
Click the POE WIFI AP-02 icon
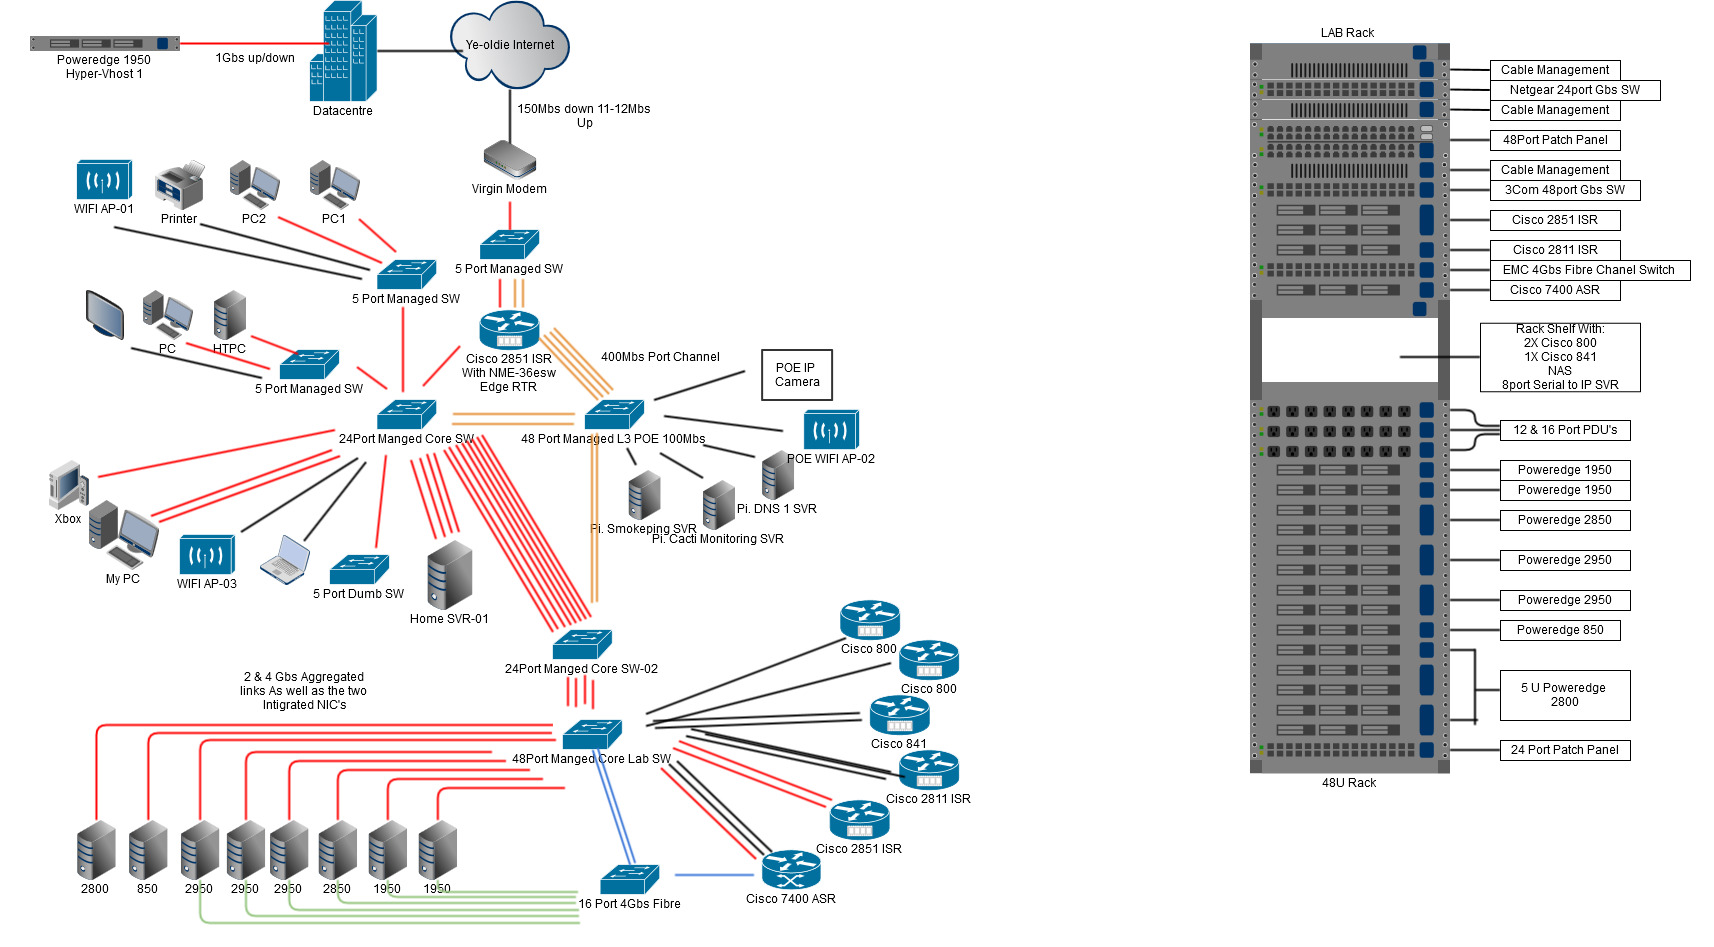tap(831, 430)
